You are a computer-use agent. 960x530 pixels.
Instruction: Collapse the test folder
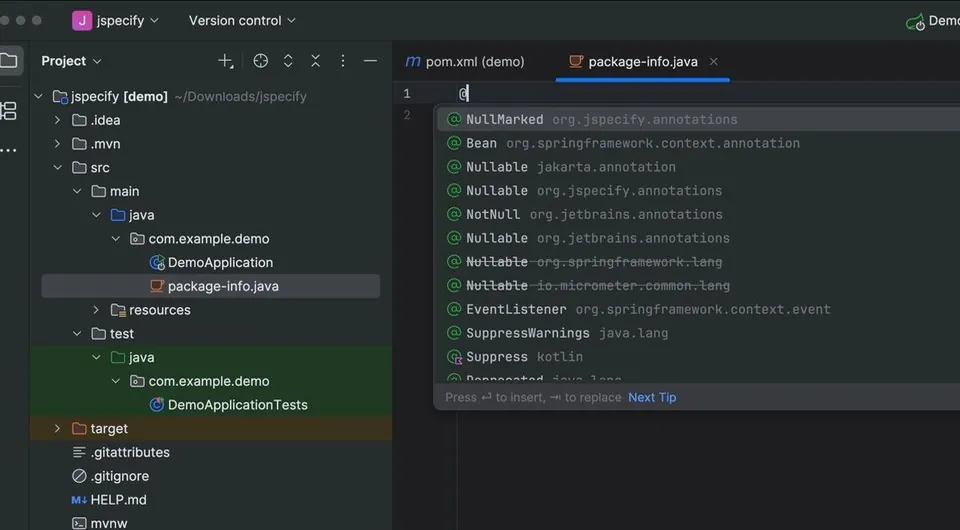[x=77, y=334]
